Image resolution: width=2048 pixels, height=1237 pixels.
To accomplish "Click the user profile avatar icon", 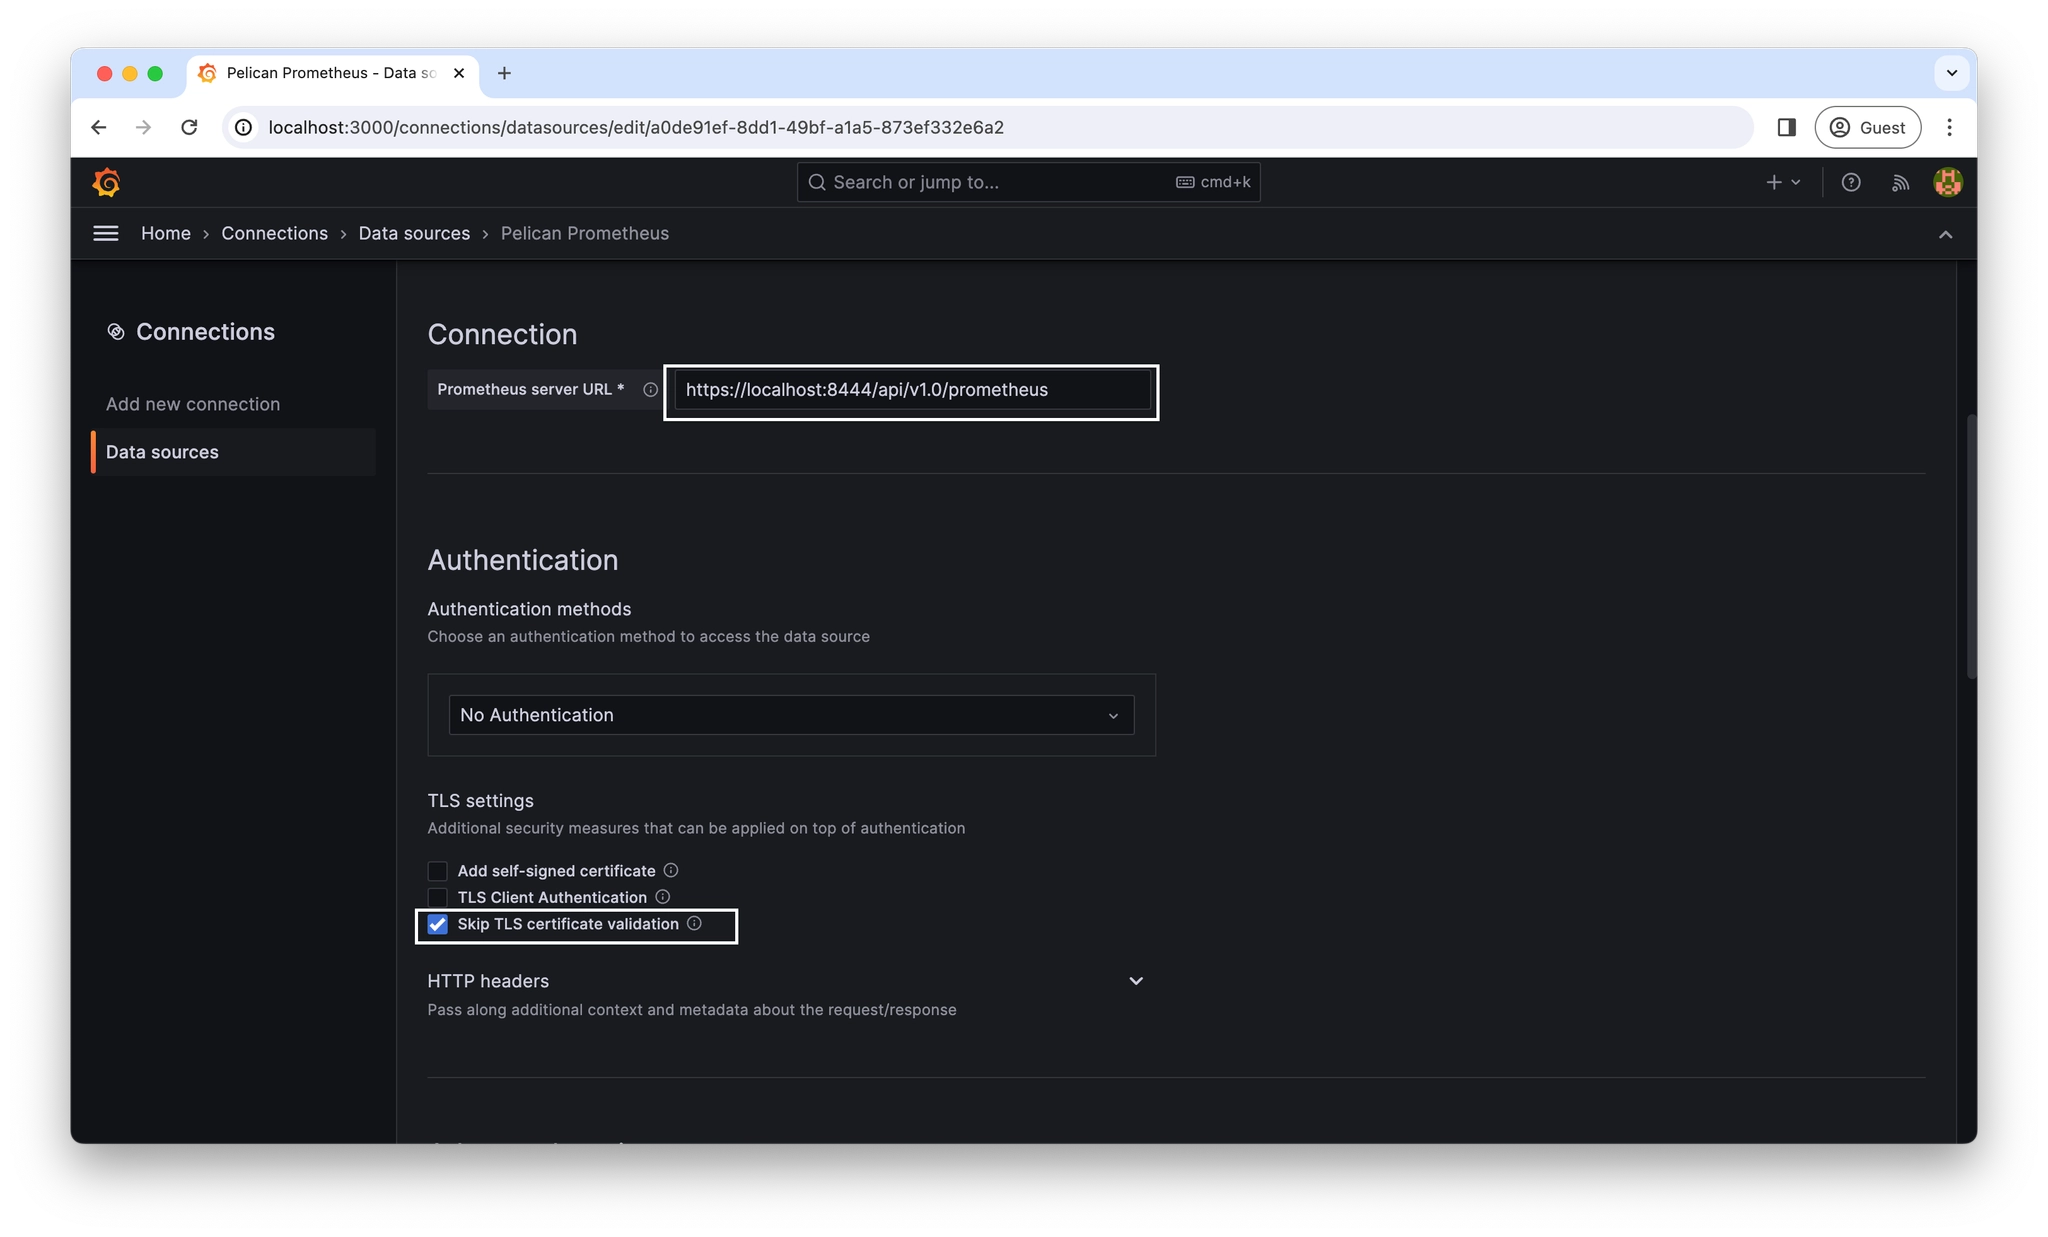I will (x=1947, y=181).
